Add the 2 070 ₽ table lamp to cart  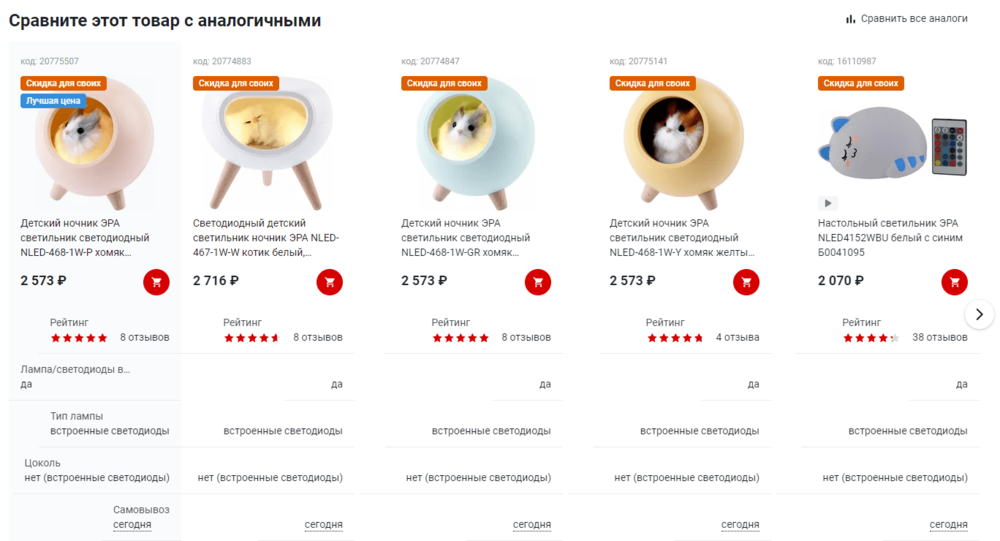coord(955,282)
